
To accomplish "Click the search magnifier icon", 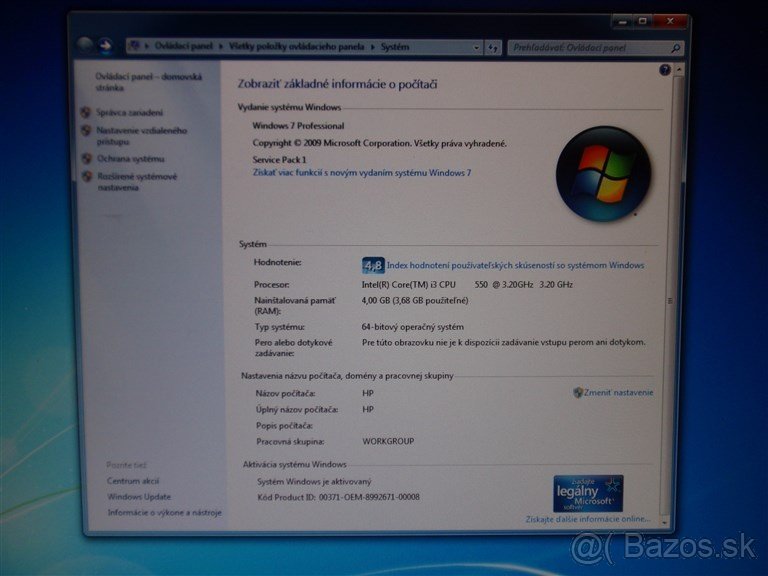I will pos(675,48).
